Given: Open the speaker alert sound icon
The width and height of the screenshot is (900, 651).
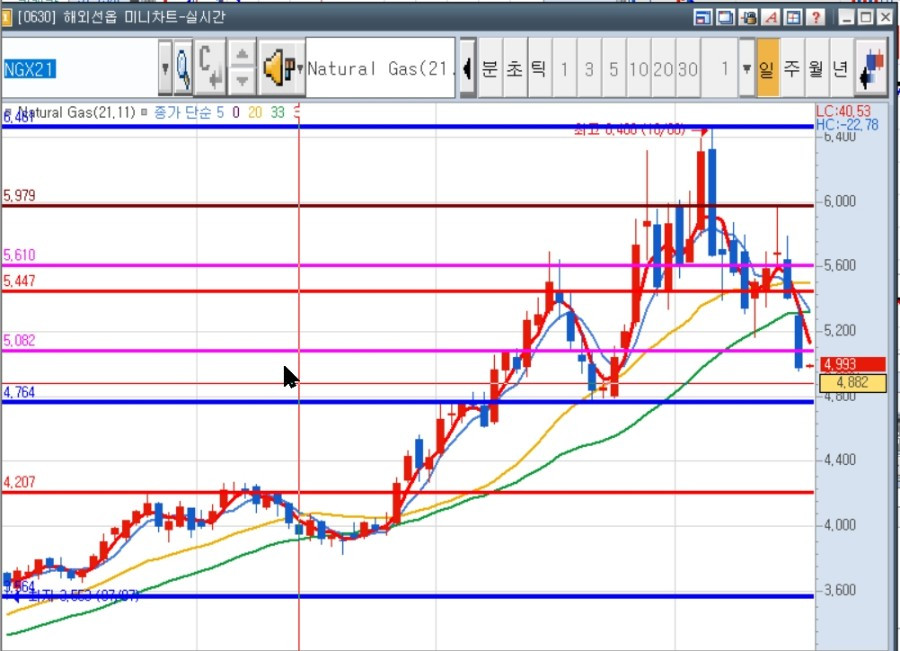Looking at the screenshot, I should pyautogui.click(x=277, y=68).
